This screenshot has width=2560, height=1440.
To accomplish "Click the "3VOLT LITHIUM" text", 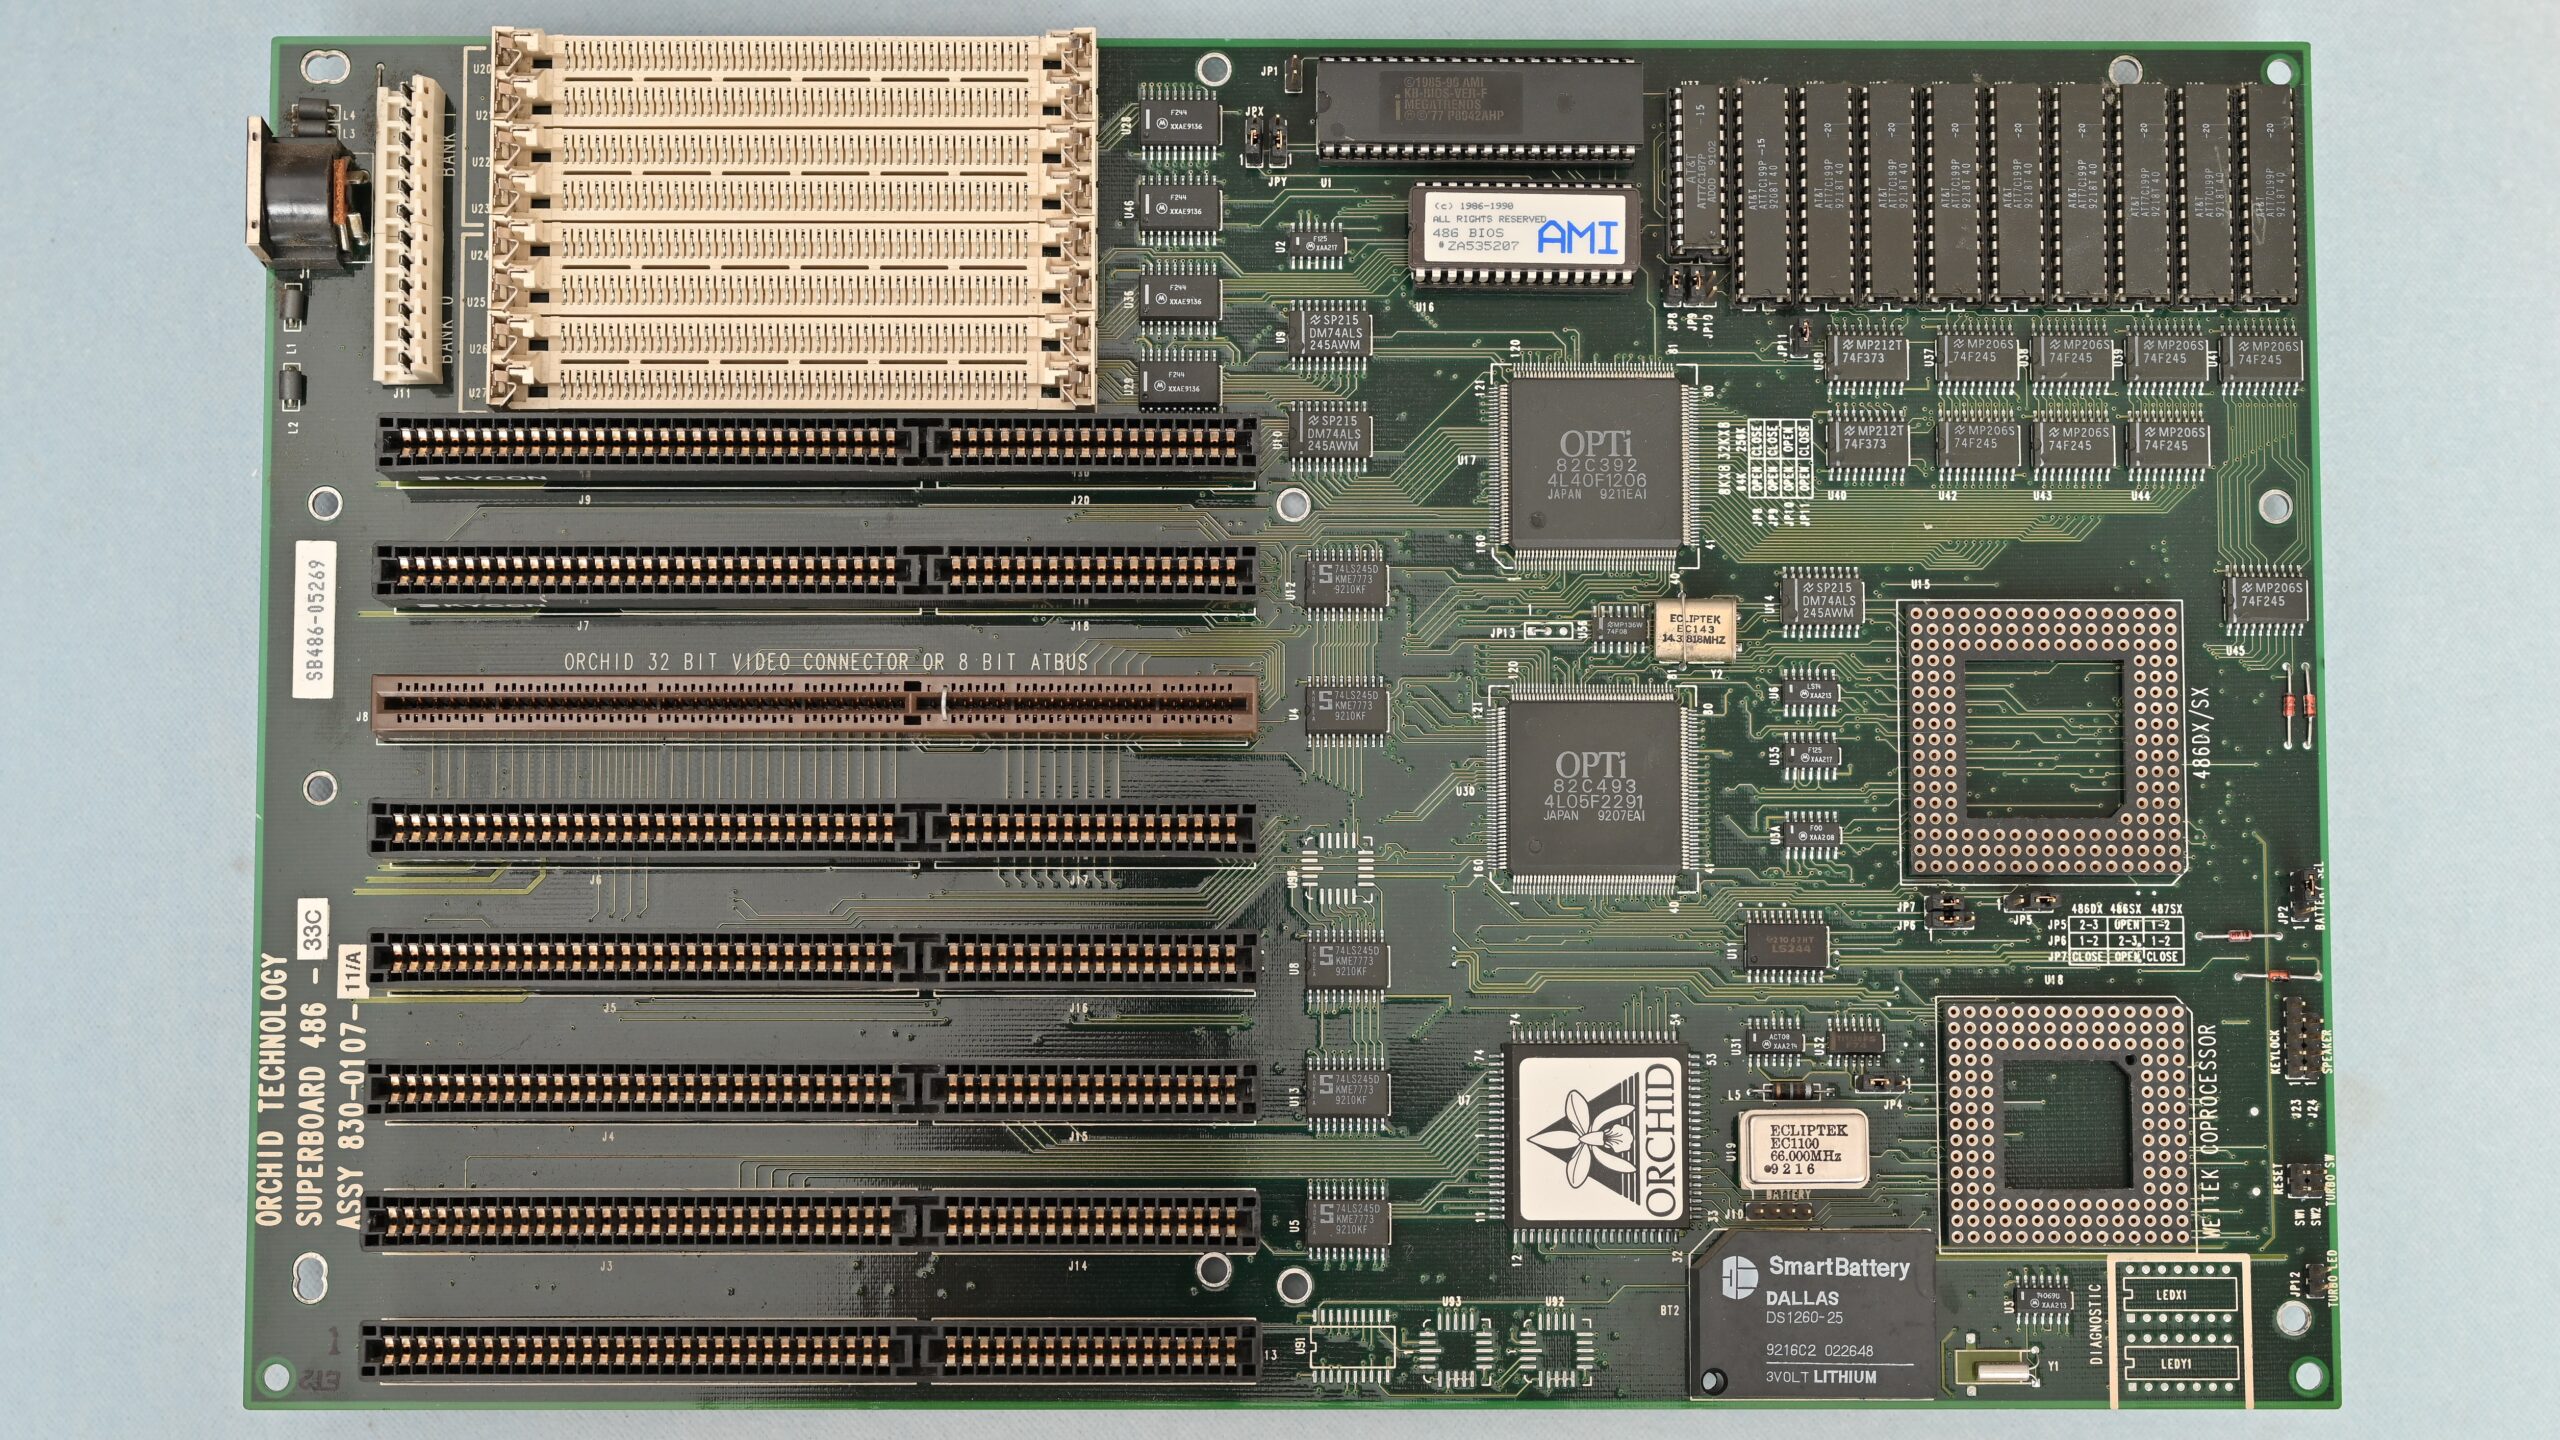I will pos(1821,1377).
